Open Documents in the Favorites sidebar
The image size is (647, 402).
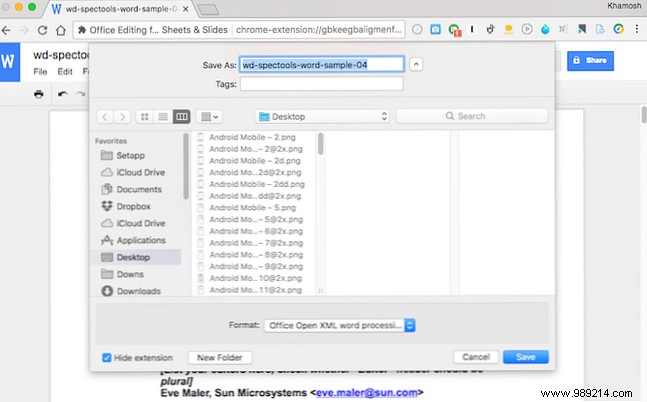(131, 189)
